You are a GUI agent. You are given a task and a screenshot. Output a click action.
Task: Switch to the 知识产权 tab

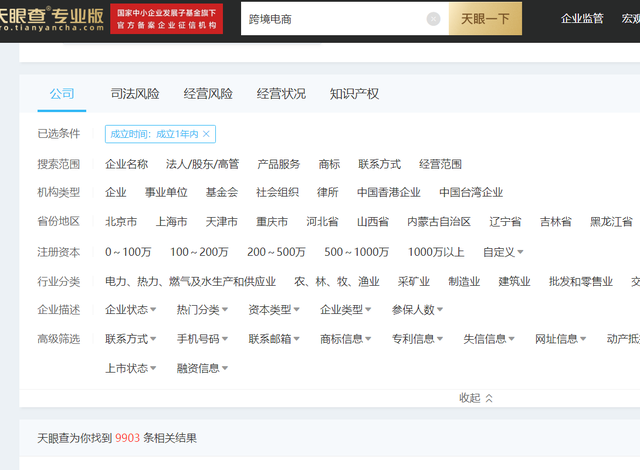pos(354,94)
